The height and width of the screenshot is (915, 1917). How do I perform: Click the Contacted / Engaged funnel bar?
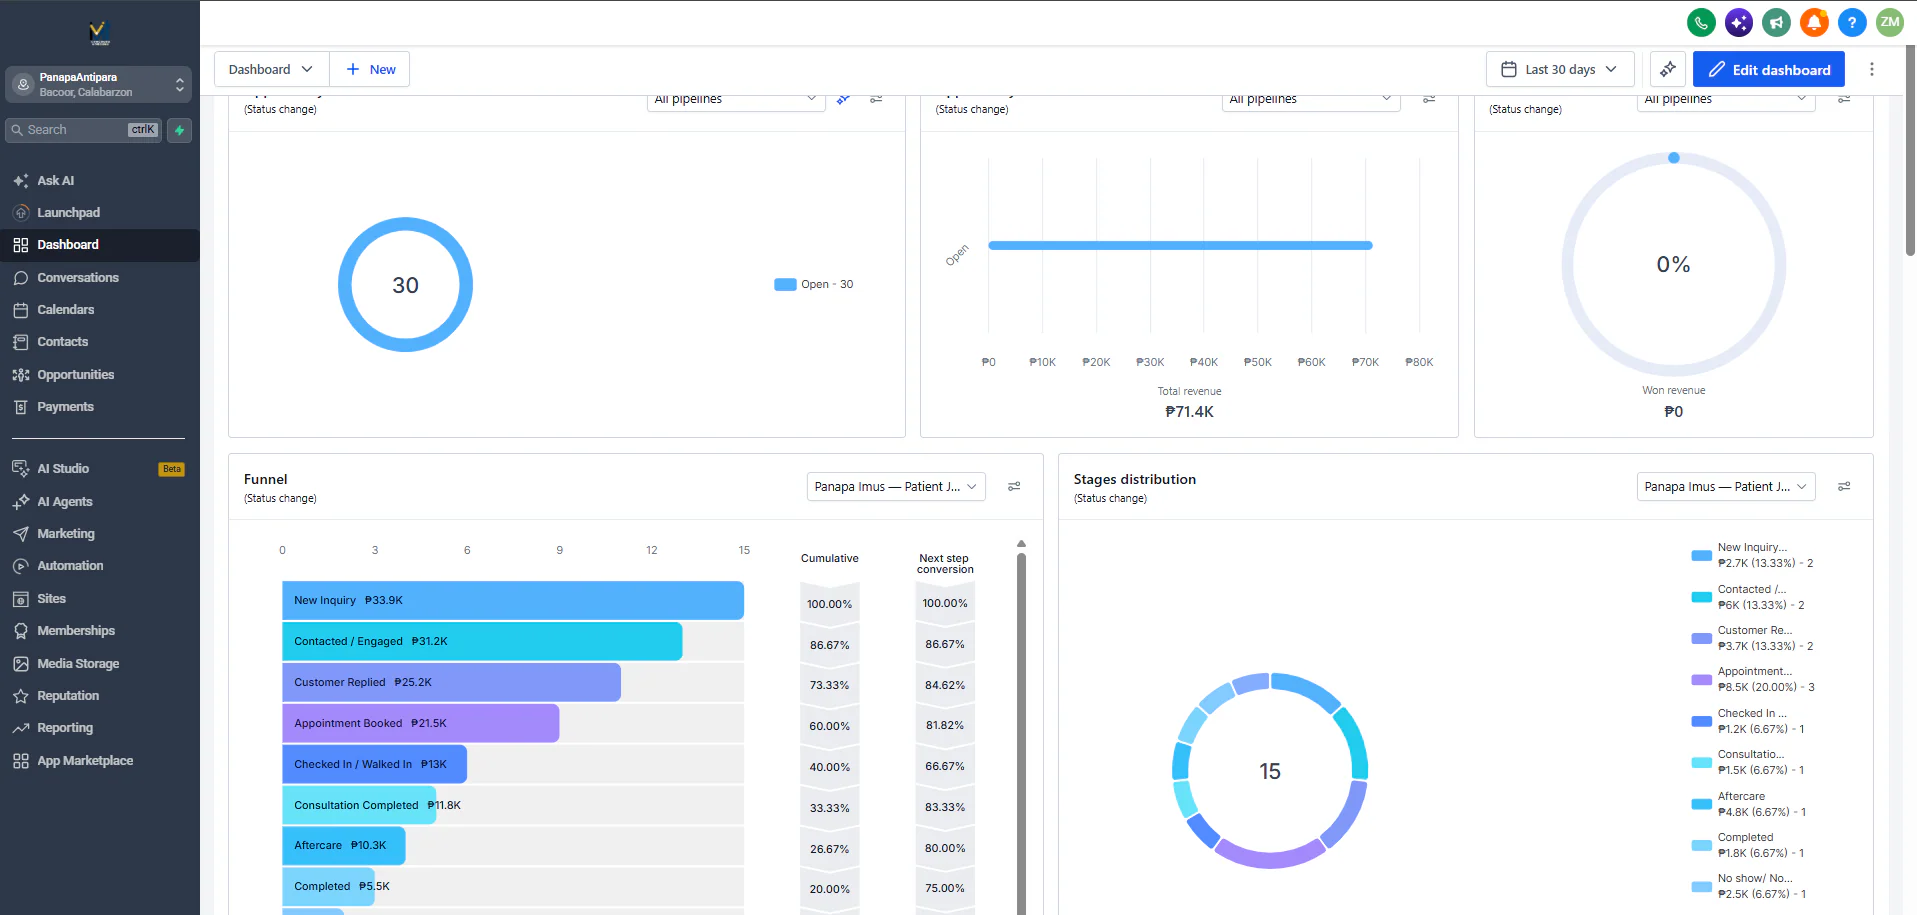[x=482, y=641]
